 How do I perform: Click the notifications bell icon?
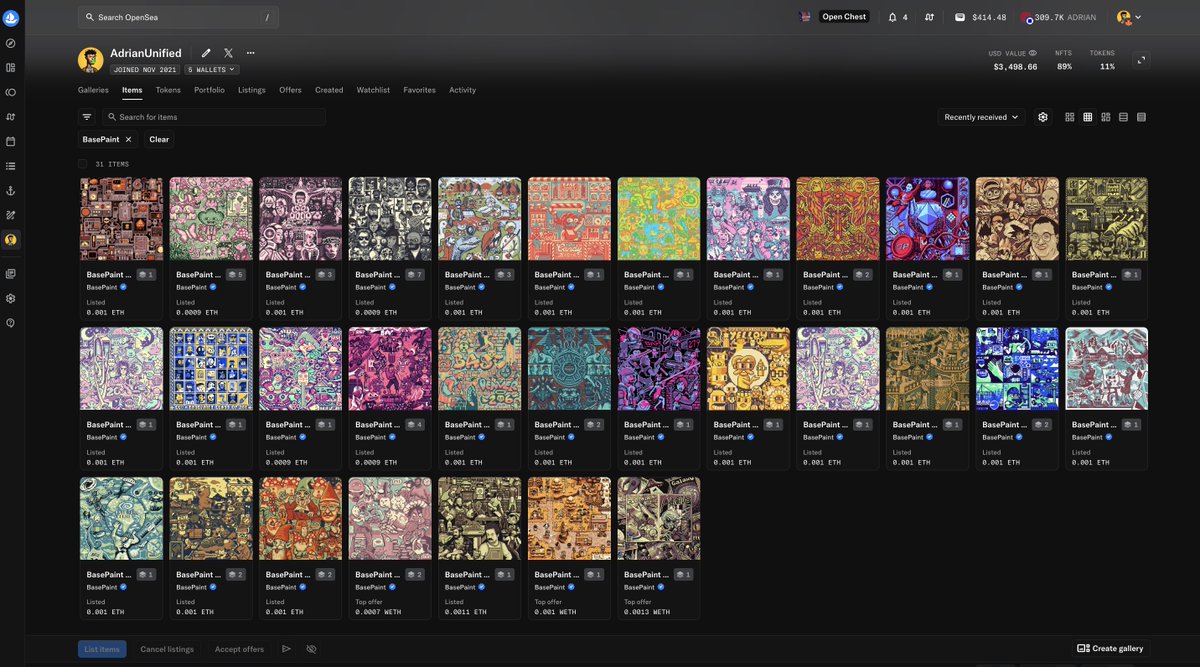893,17
